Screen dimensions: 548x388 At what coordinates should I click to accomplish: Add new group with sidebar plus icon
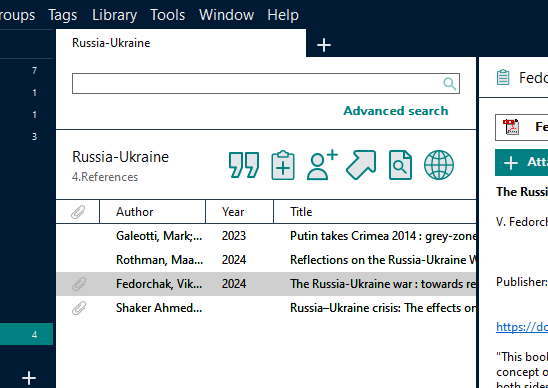29,378
